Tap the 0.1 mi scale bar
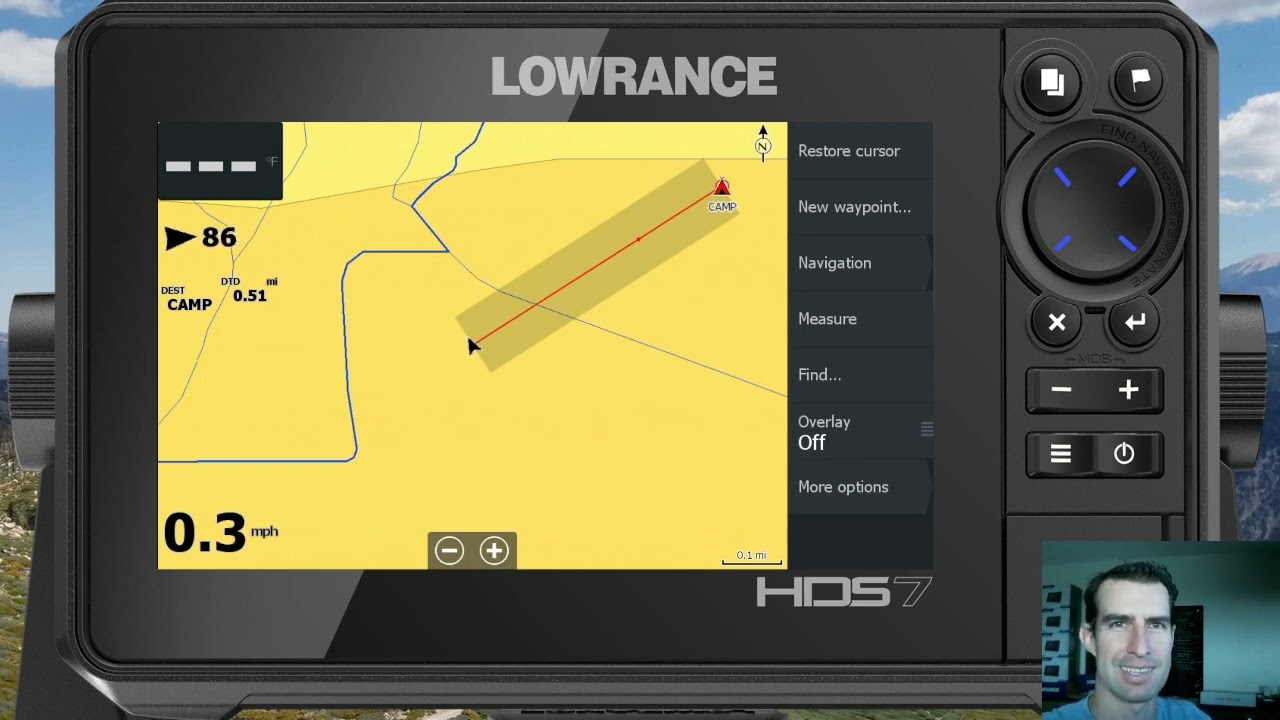Viewport: 1280px width, 720px height. [752, 557]
